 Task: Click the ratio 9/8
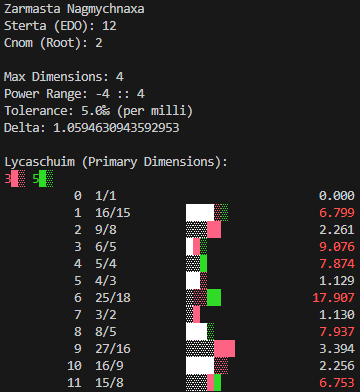(x=106, y=230)
